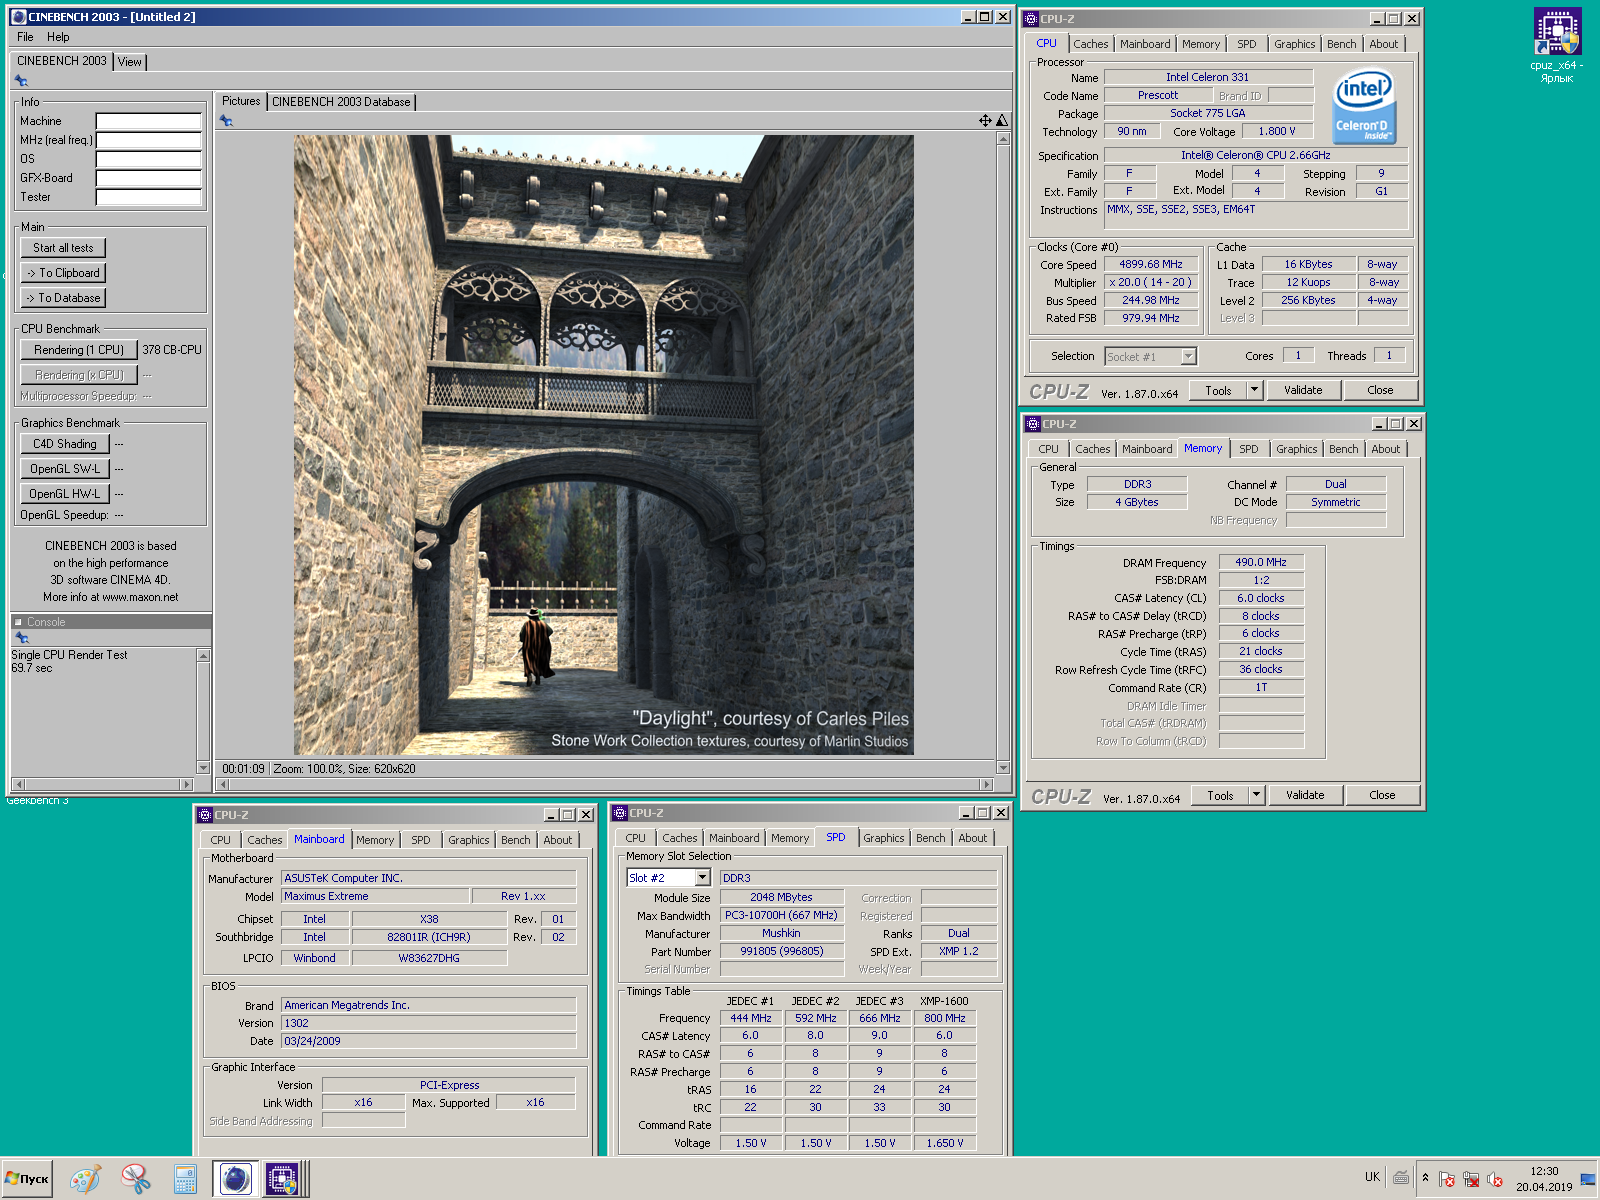Open the Socket #1 selection dropdown
The image size is (1600, 1200).
(x=1188, y=356)
